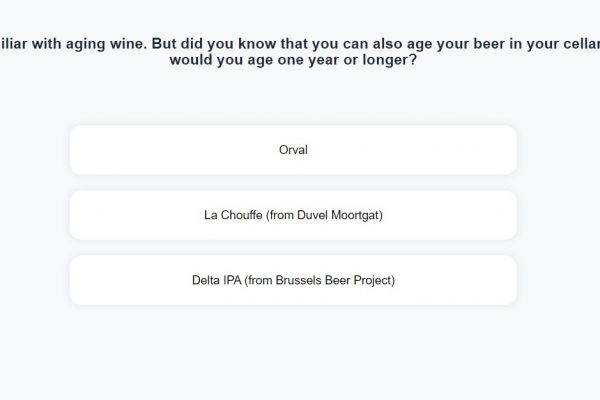The height and width of the screenshot is (400, 600).
Task: Select the Orval answer option
Action: click(x=293, y=150)
